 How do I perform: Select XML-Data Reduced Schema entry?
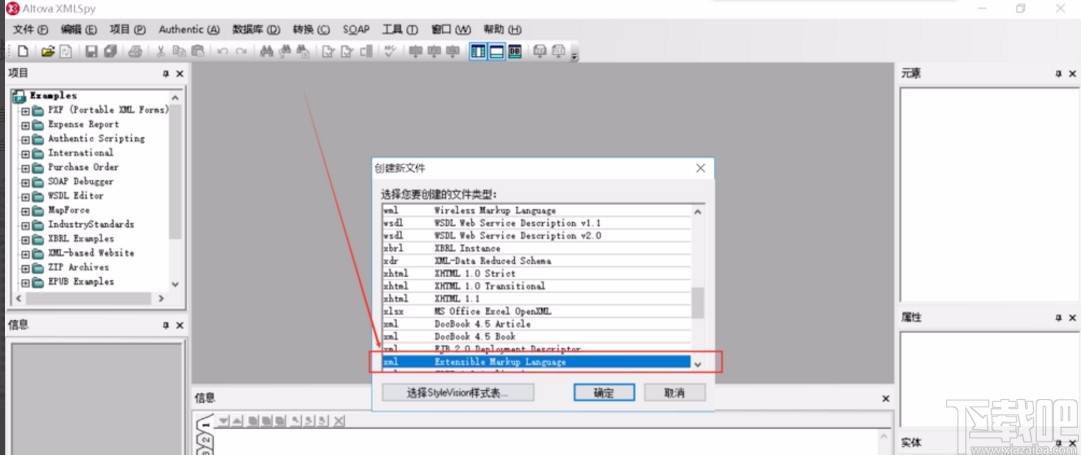[x=536, y=261]
